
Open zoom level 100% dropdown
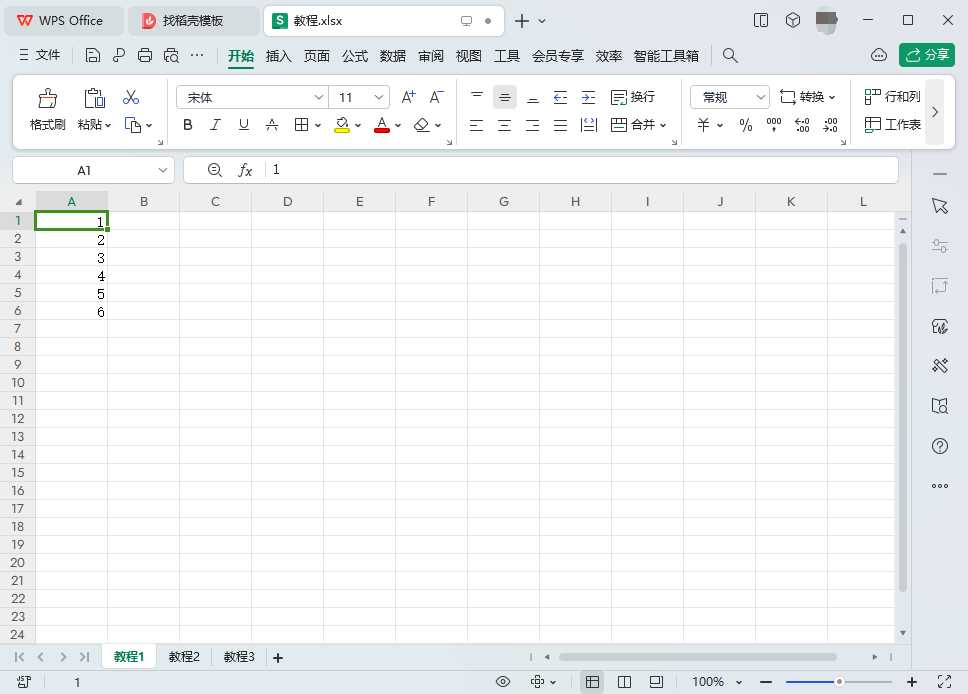(739, 682)
